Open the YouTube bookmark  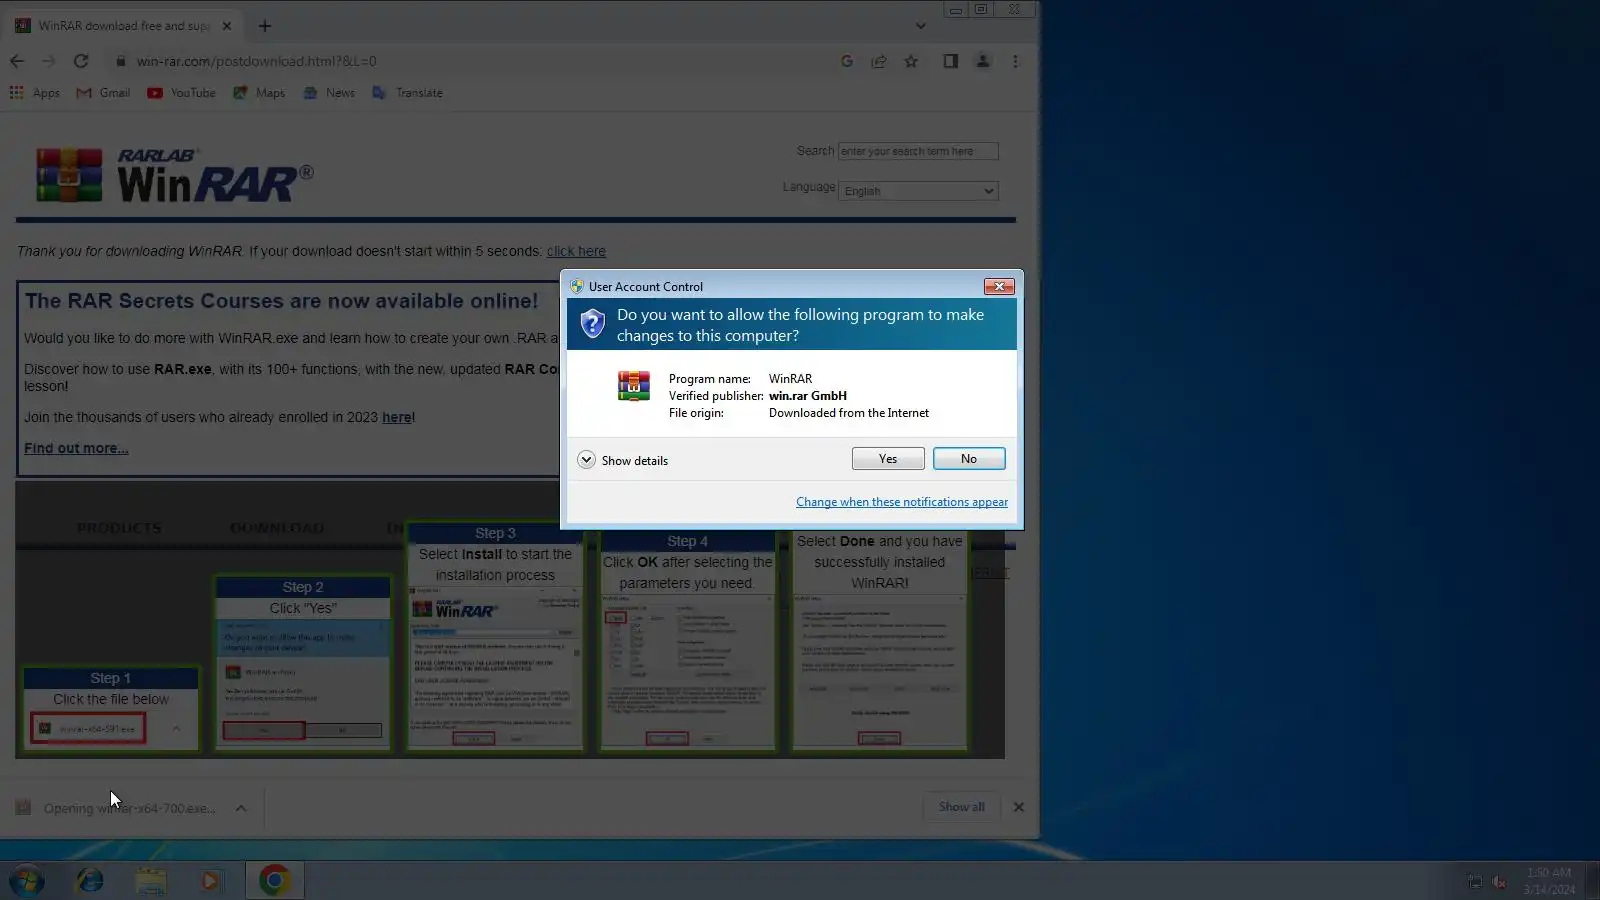click(181, 93)
